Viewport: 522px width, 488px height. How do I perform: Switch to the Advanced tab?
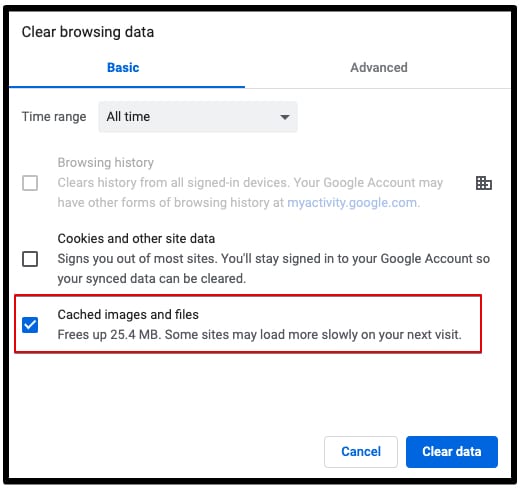click(379, 68)
